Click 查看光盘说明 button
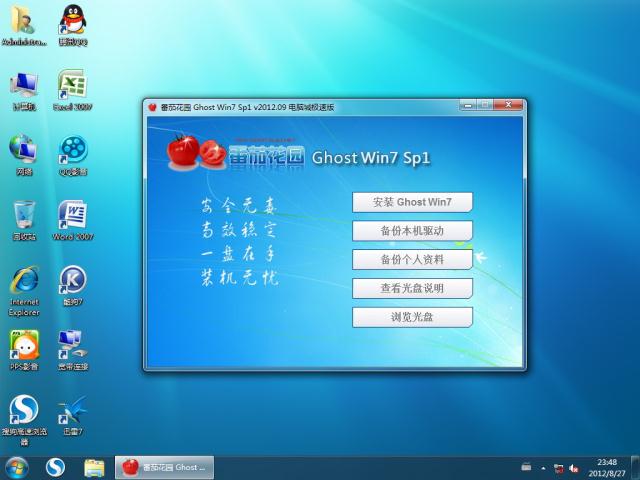640x480 pixels. [x=412, y=288]
